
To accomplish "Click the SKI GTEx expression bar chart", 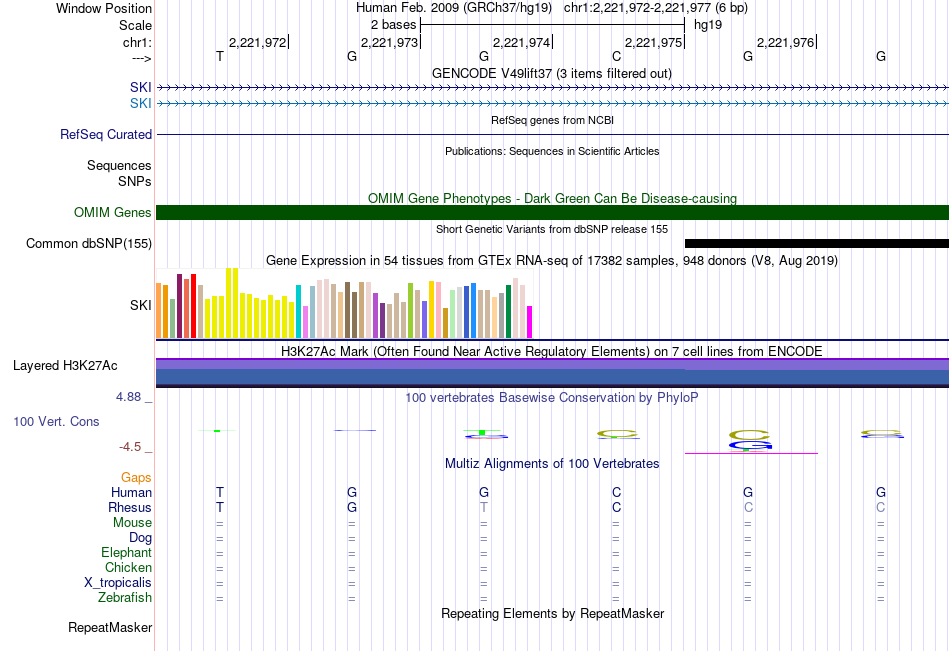I will 344,303.
